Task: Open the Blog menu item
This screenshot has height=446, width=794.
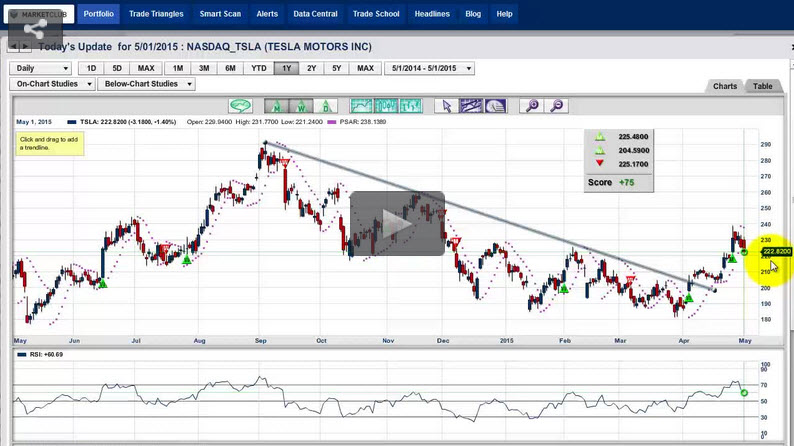Action: (473, 14)
